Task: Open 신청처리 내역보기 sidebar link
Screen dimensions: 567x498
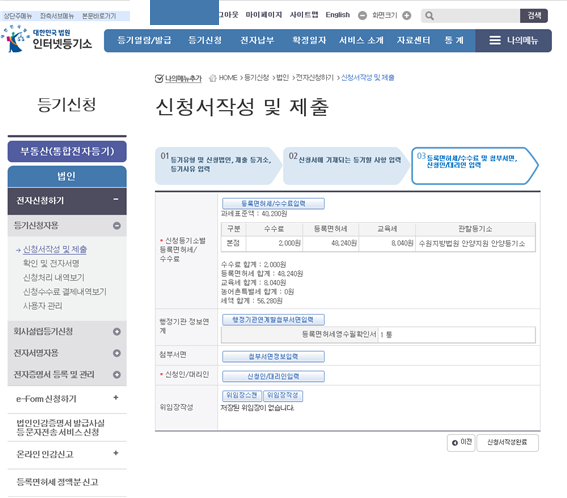Action: [x=54, y=277]
